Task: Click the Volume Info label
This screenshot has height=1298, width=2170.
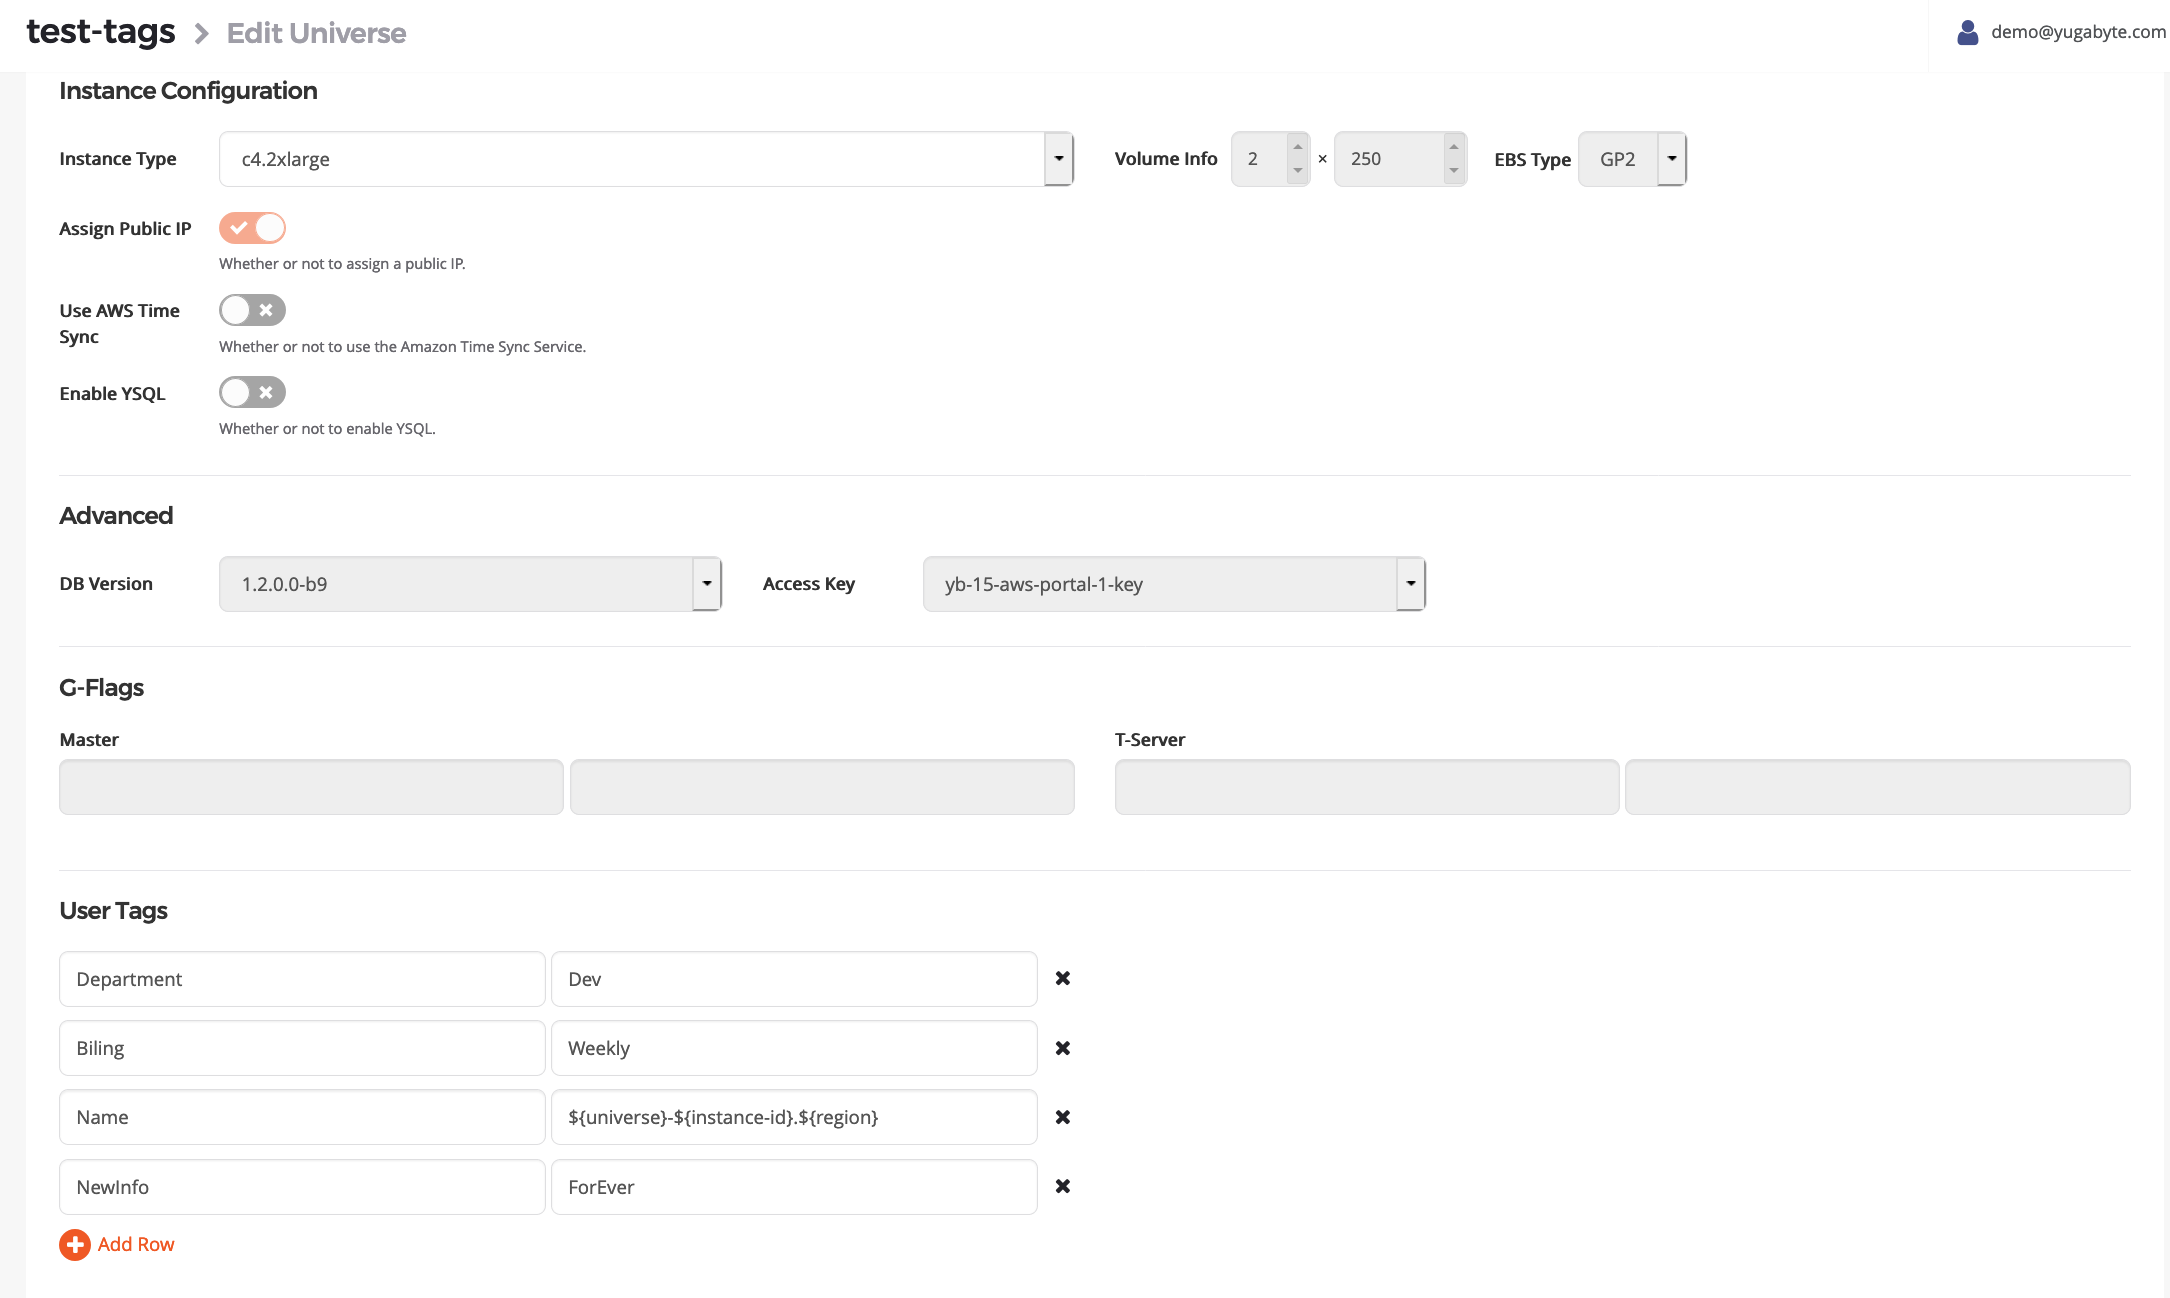Action: point(1166,159)
